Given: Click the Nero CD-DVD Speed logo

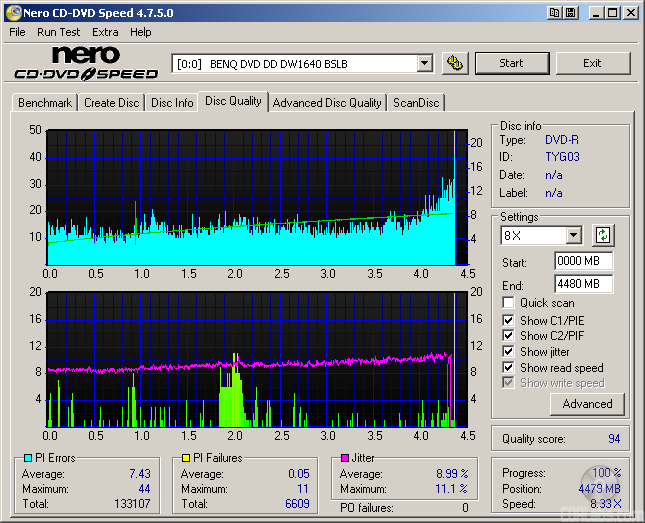Looking at the screenshot, I should [x=86, y=63].
